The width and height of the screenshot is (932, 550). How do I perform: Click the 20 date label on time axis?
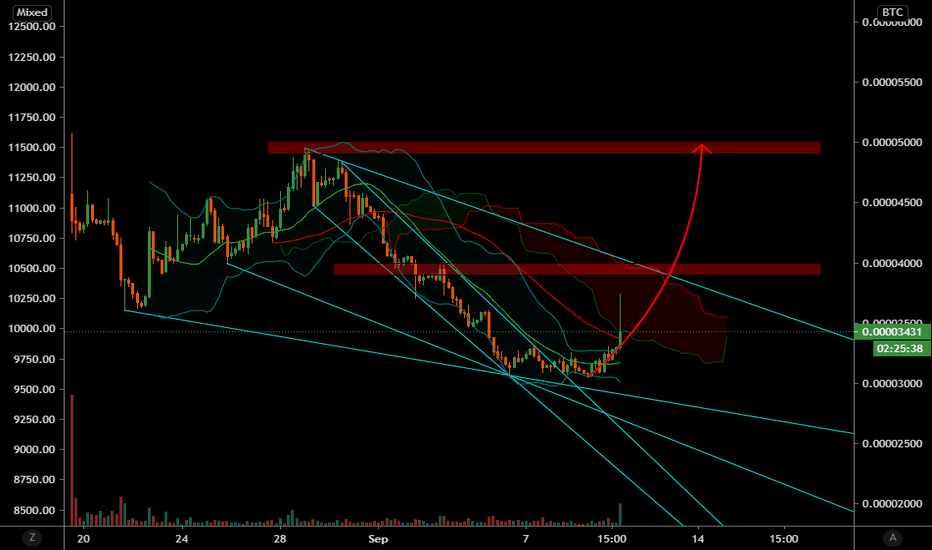(83, 539)
